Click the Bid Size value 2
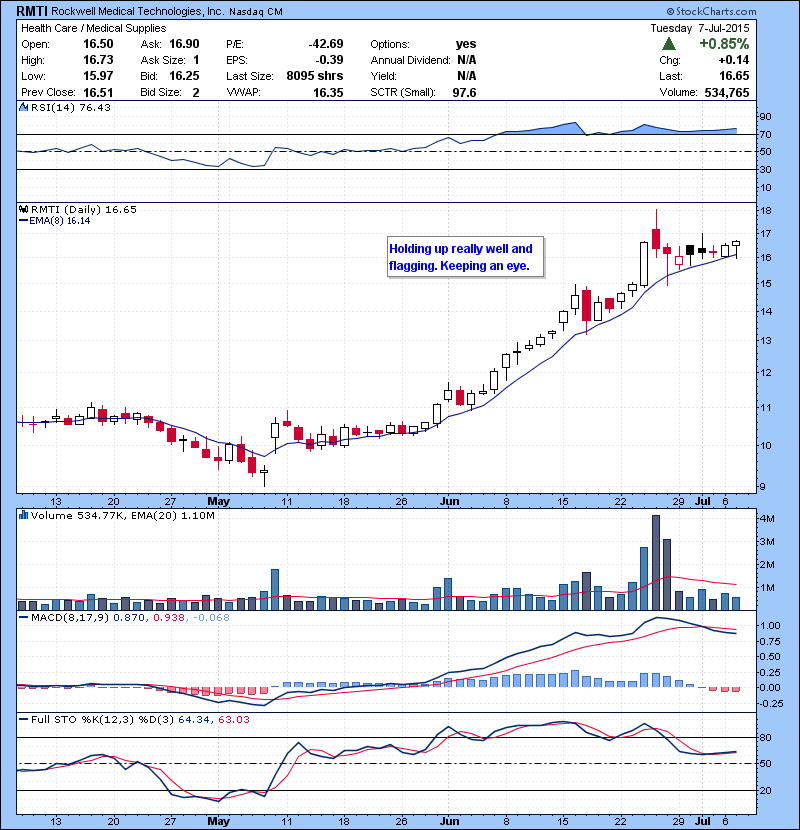Viewport: 800px width, 830px height. point(196,93)
